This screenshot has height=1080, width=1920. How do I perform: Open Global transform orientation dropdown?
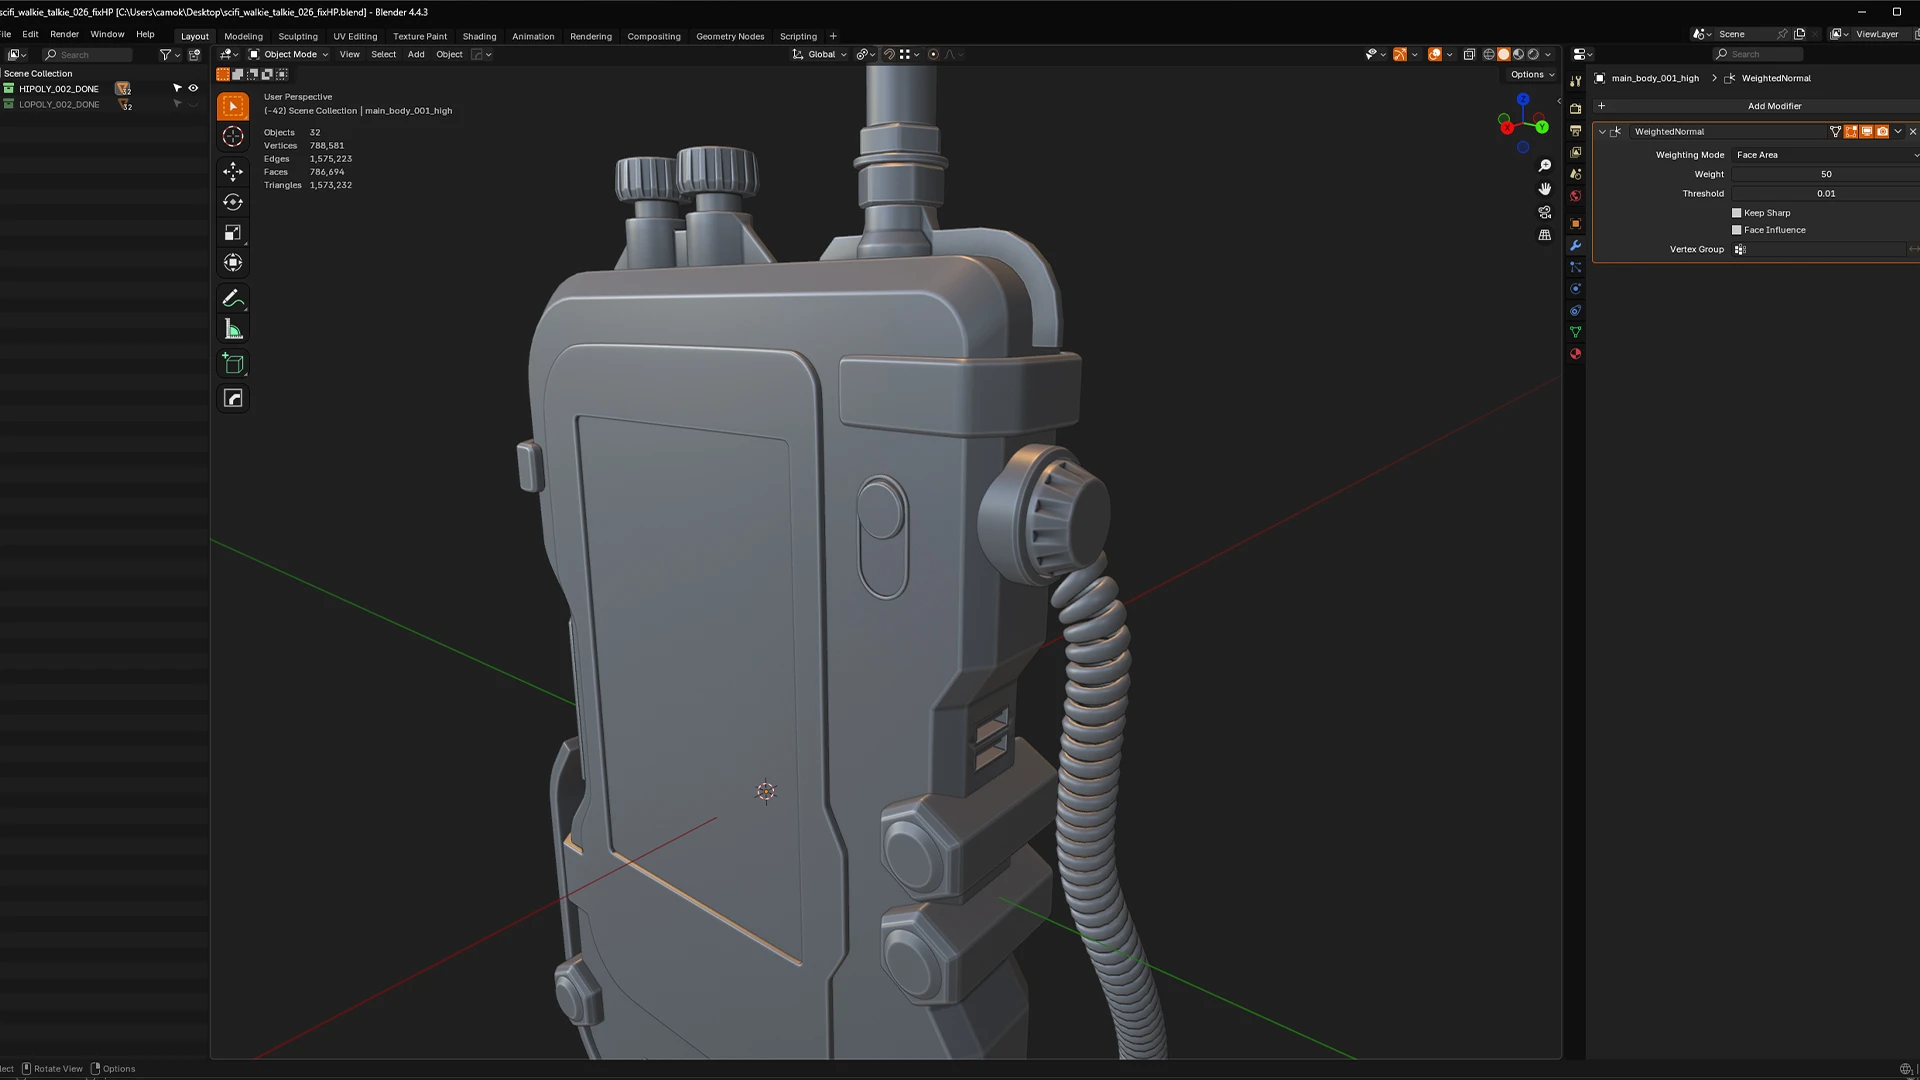tap(819, 54)
